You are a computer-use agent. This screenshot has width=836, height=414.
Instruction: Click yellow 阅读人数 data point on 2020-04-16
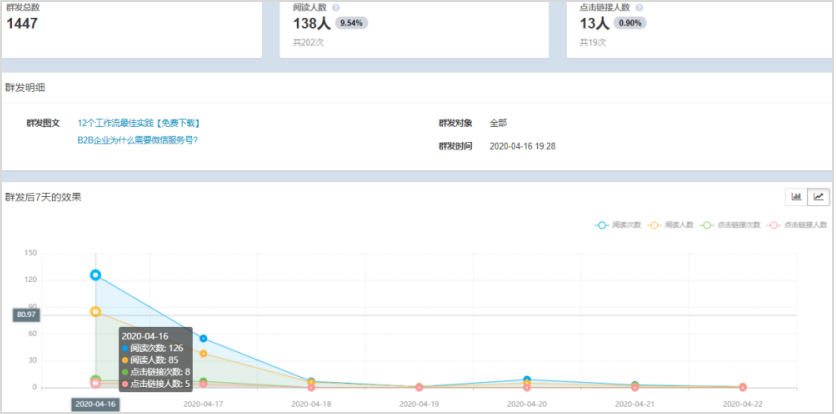tap(96, 311)
